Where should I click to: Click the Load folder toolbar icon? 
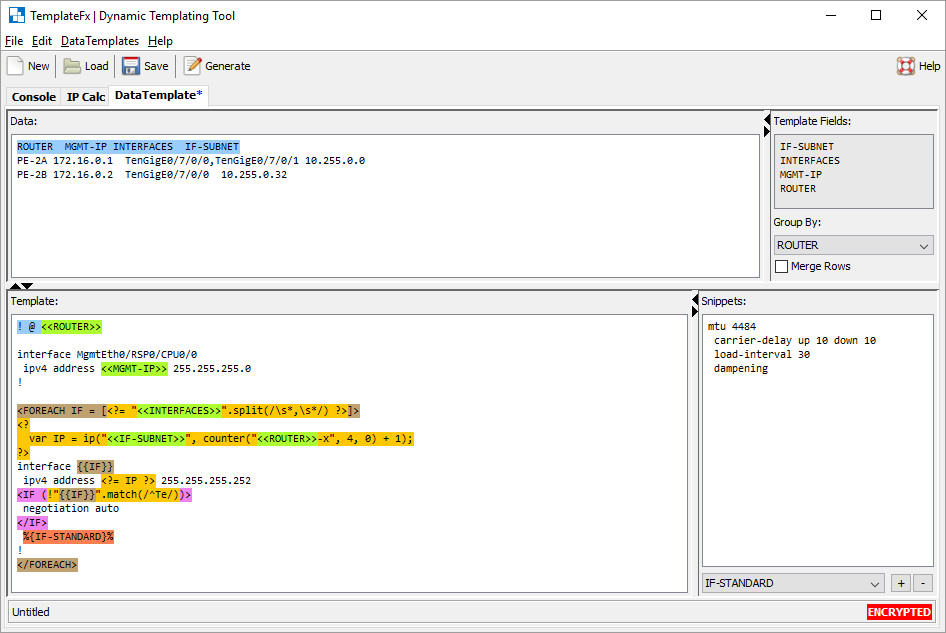click(72, 66)
